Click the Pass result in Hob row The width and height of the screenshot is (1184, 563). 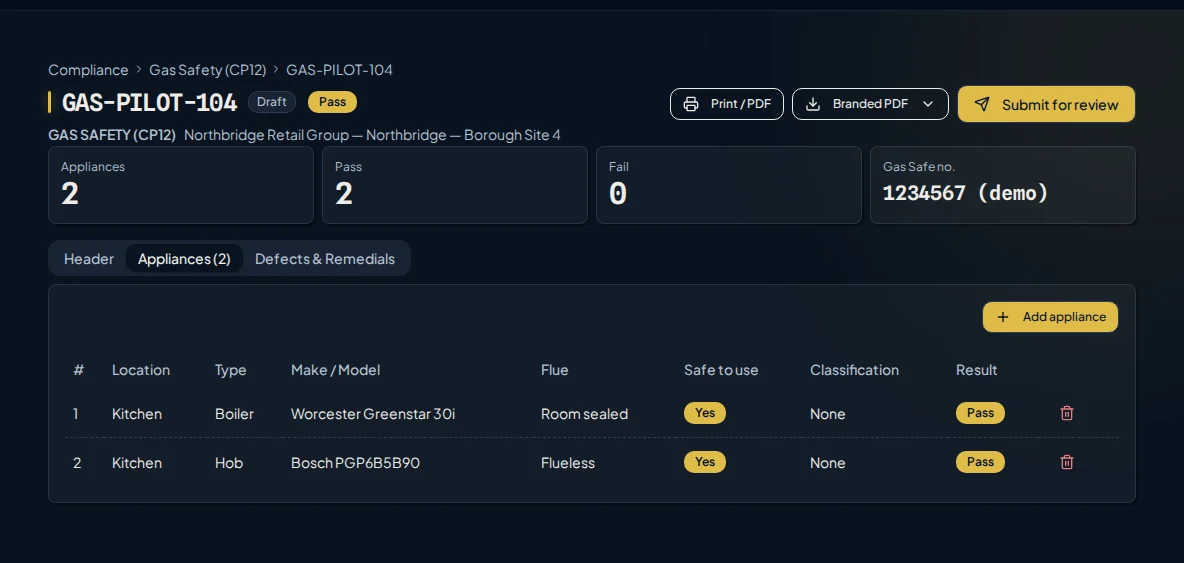coord(980,462)
